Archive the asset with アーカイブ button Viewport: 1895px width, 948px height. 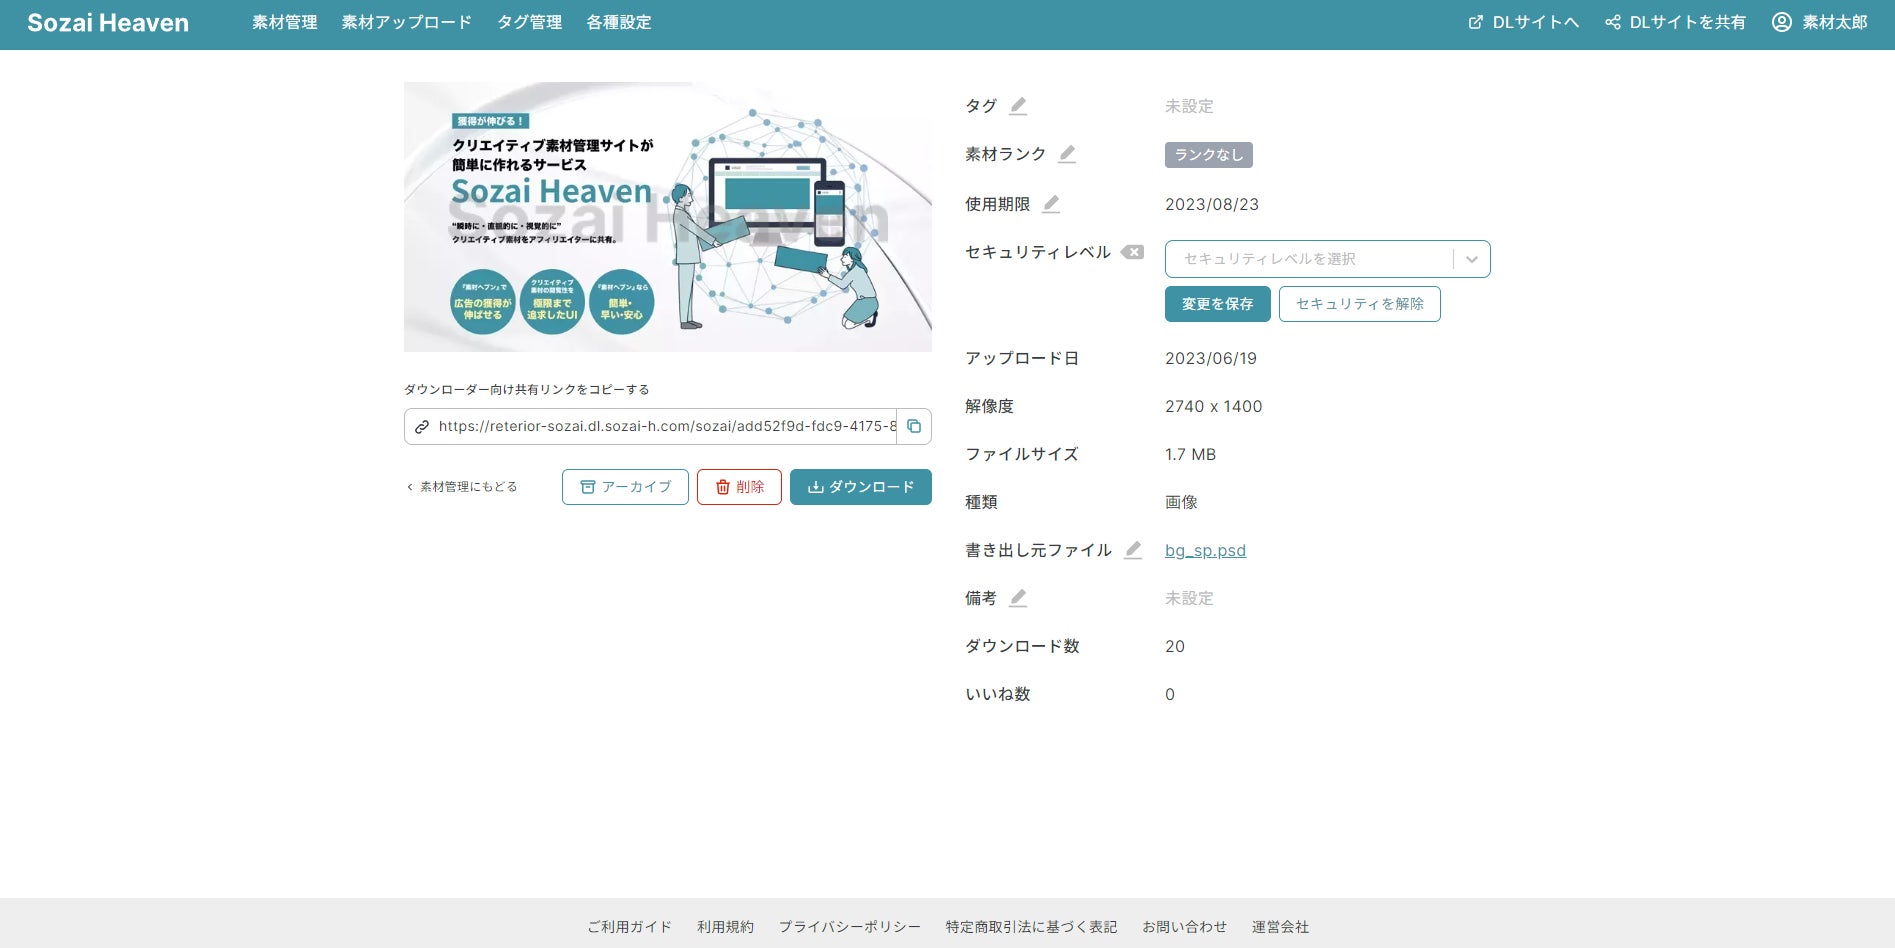pyautogui.click(x=625, y=487)
